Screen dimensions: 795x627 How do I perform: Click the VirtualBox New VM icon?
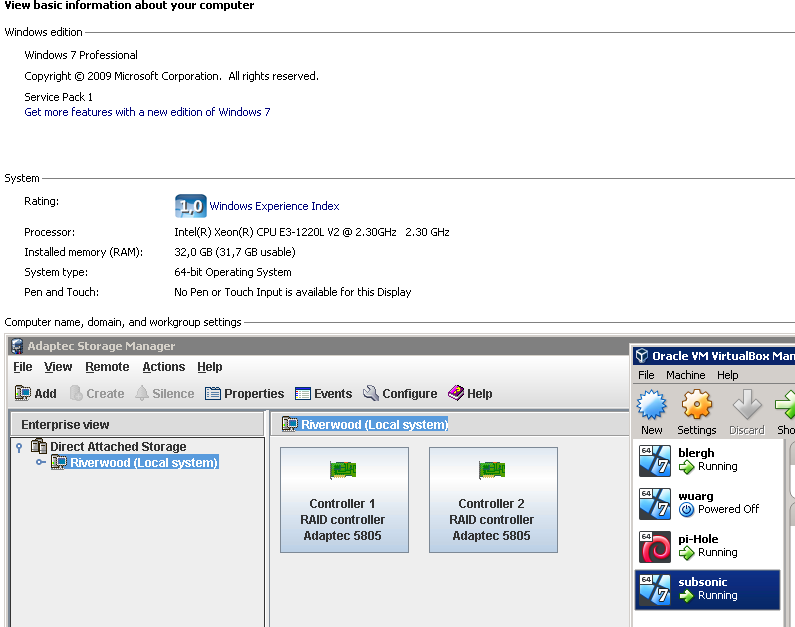(652, 404)
